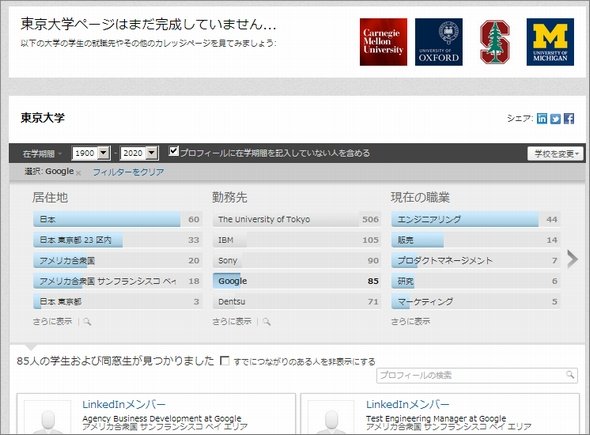
Task: Click フィルターをクリア link
Action: tap(128, 172)
